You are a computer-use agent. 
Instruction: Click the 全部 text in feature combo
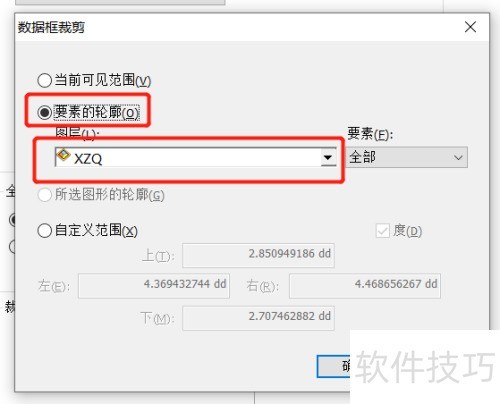363,157
